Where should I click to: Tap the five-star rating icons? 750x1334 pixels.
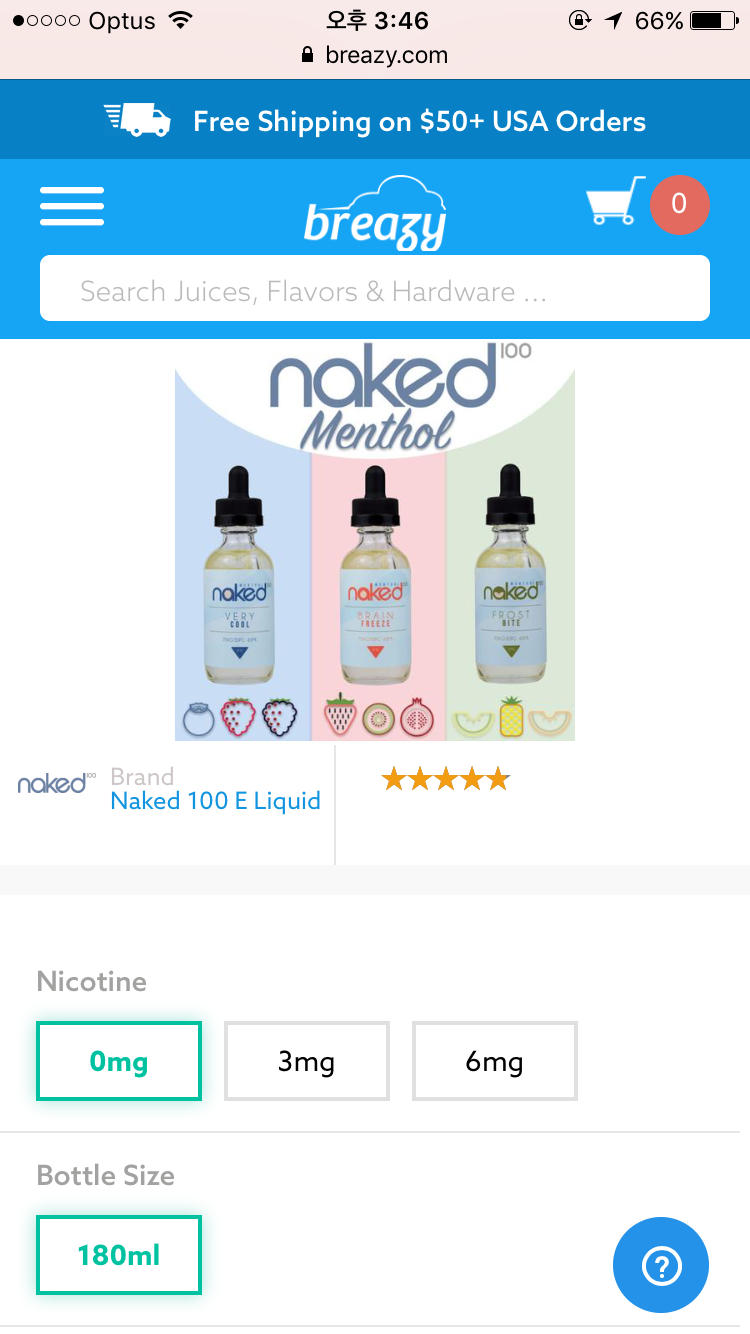445,779
